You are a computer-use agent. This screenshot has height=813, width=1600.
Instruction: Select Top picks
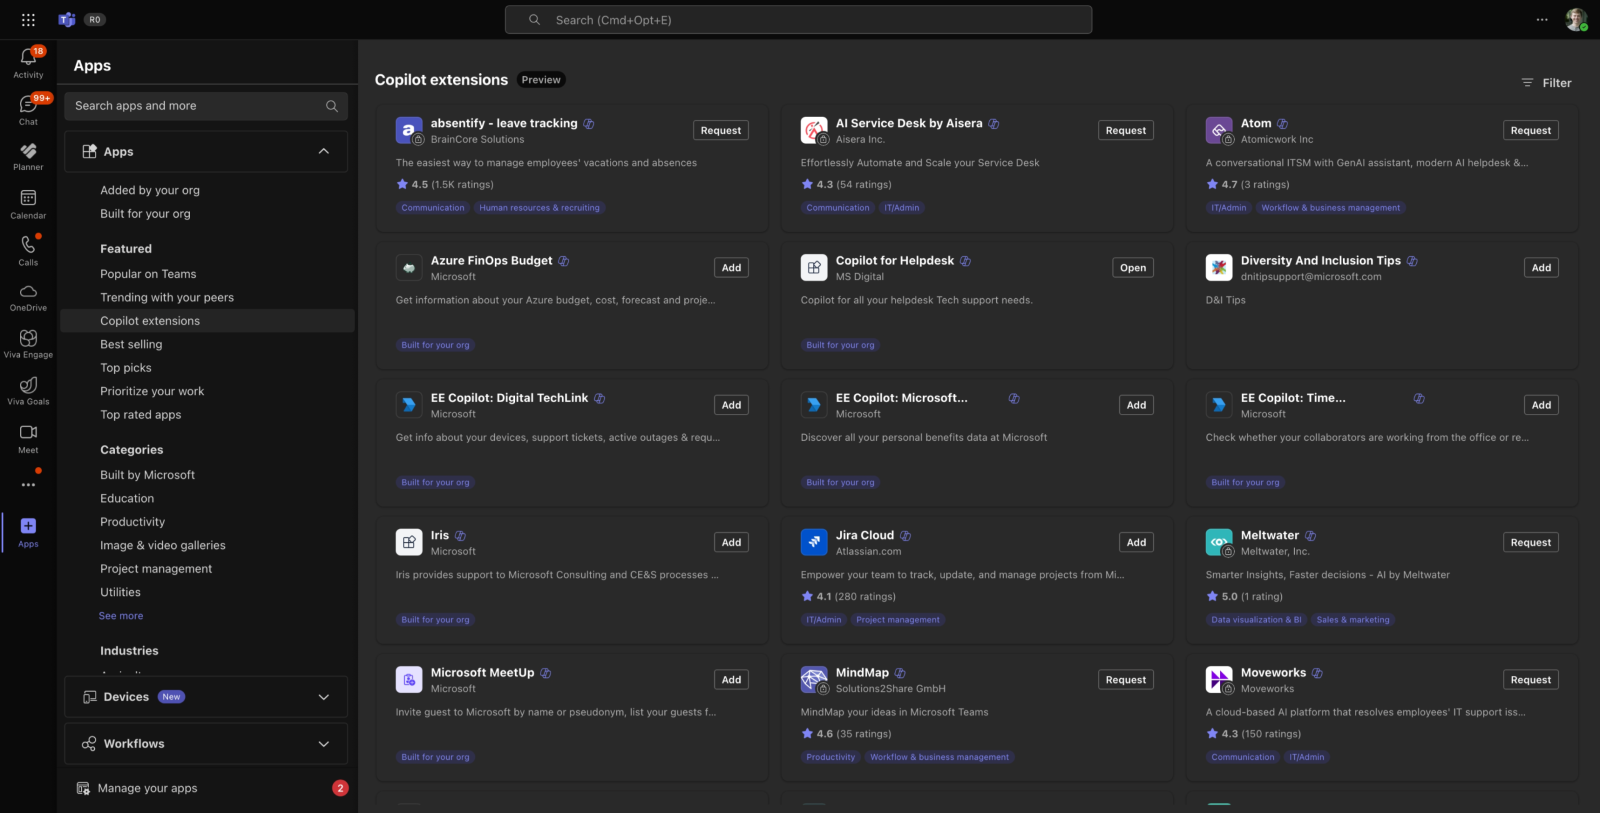tap(126, 368)
